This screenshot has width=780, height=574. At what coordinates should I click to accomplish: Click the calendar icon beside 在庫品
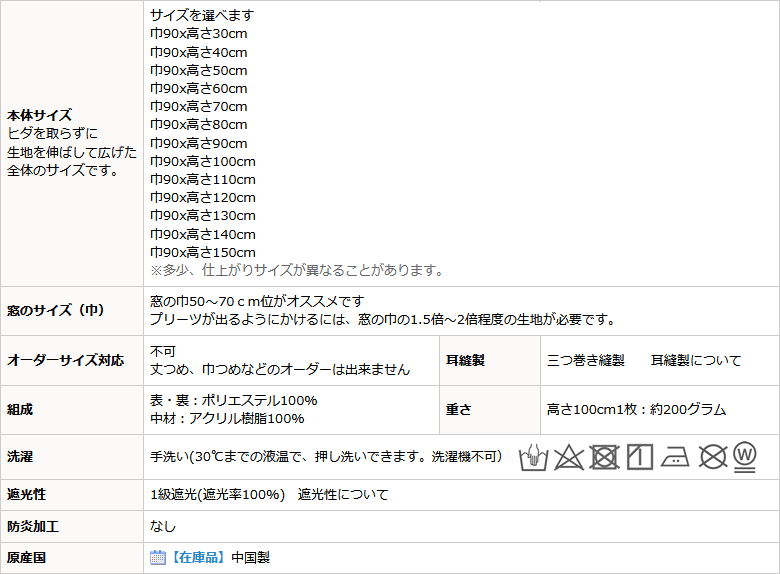(157, 558)
